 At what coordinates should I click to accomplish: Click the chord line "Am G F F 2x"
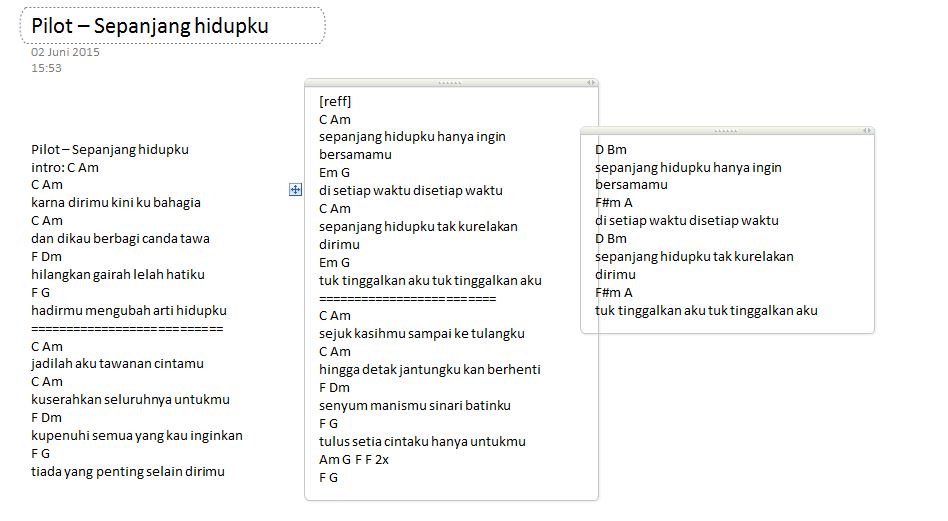(354, 459)
